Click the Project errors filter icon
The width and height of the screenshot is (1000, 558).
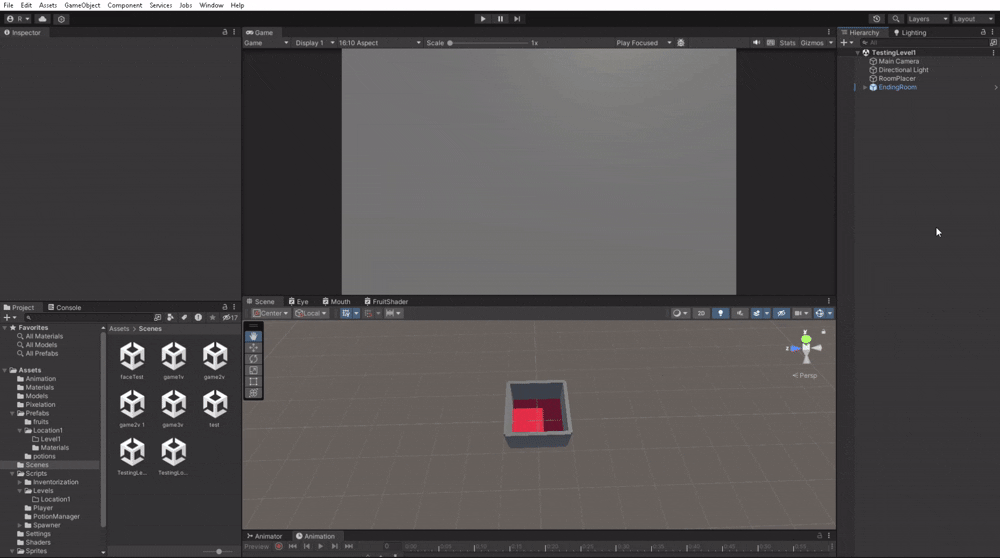click(198, 317)
